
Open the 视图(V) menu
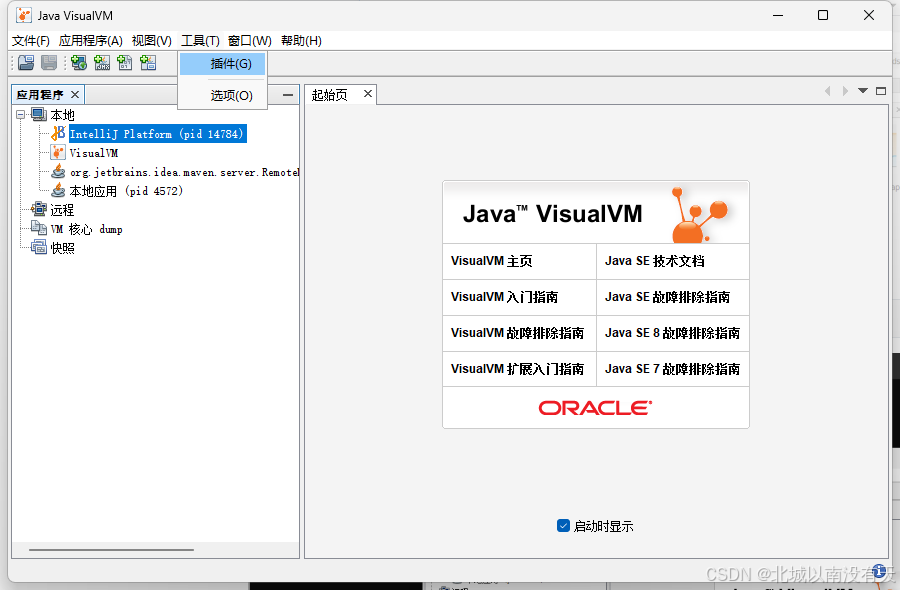(152, 41)
